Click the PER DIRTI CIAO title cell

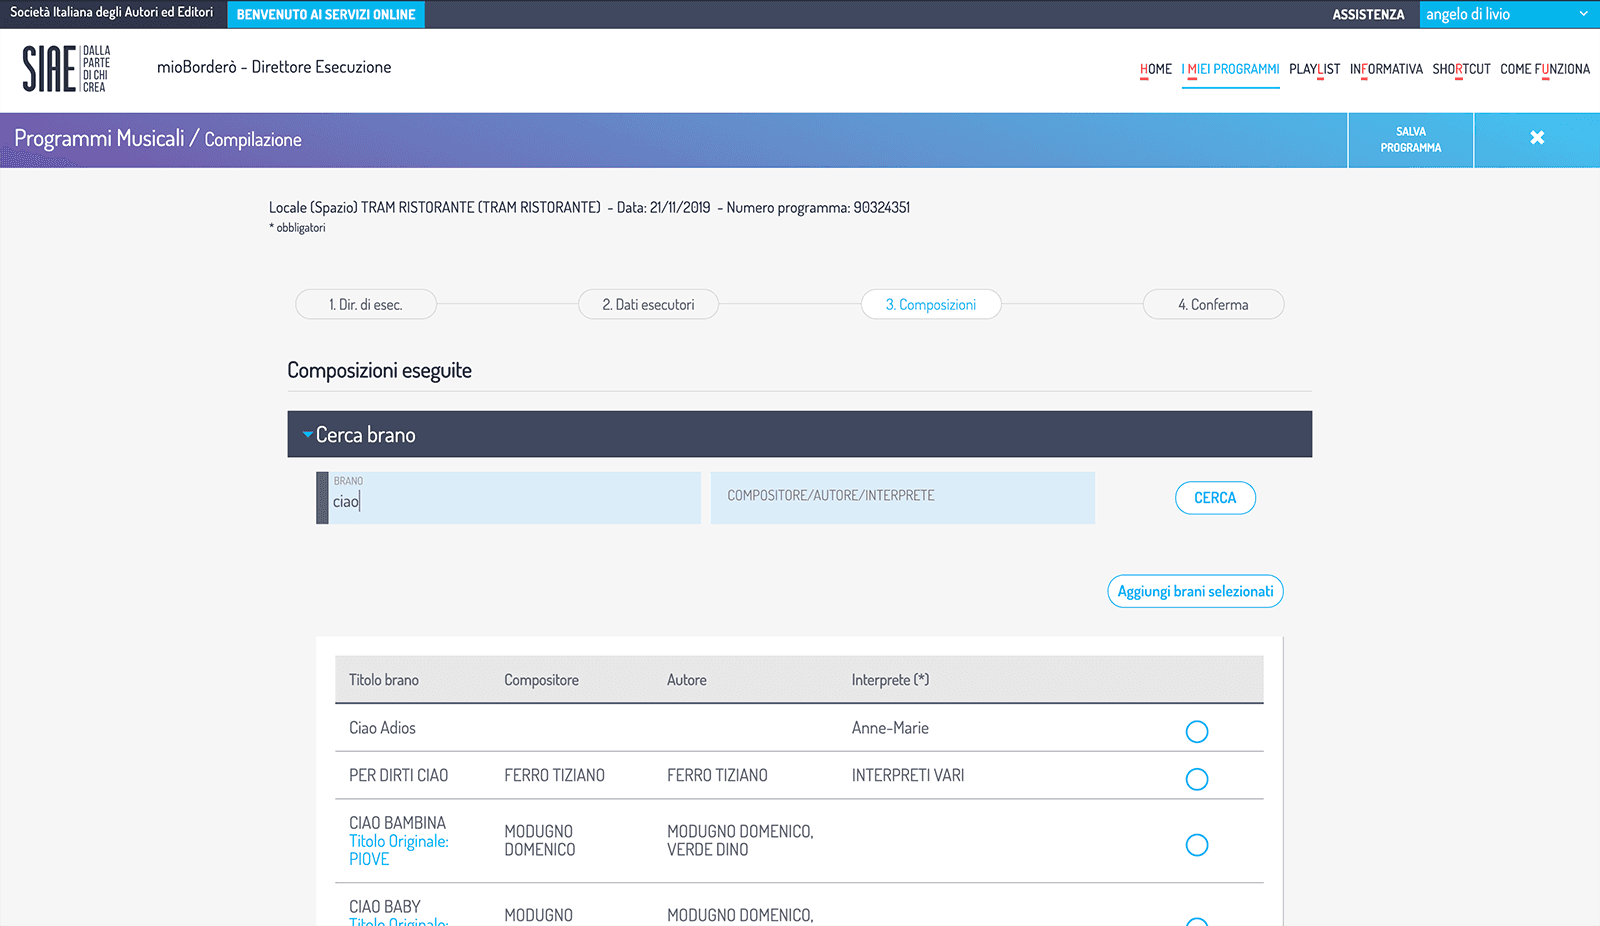click(x=398, y=775)
